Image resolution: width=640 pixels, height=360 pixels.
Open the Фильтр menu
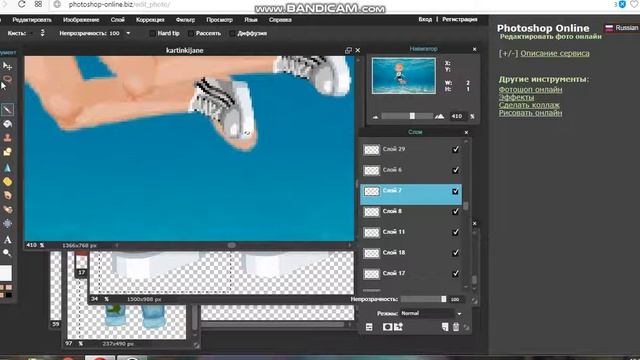click(185, 20)
